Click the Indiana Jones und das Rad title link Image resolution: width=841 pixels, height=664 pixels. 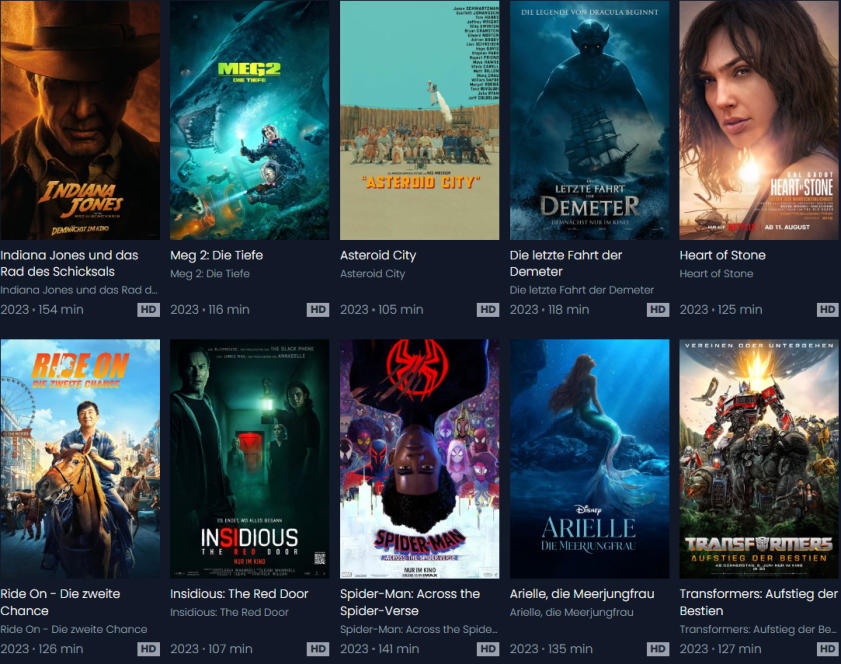69,263
